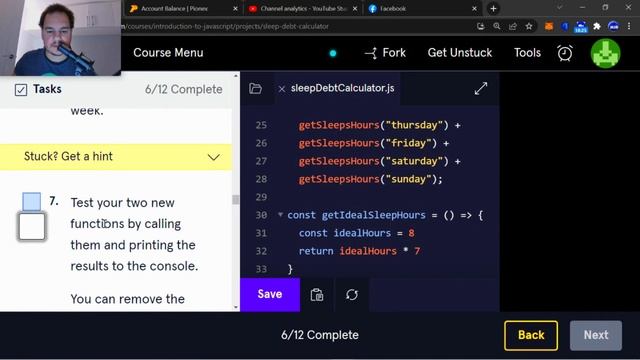Go Back to the previous step
Screen dimensions: 640x360
[531, 335]
